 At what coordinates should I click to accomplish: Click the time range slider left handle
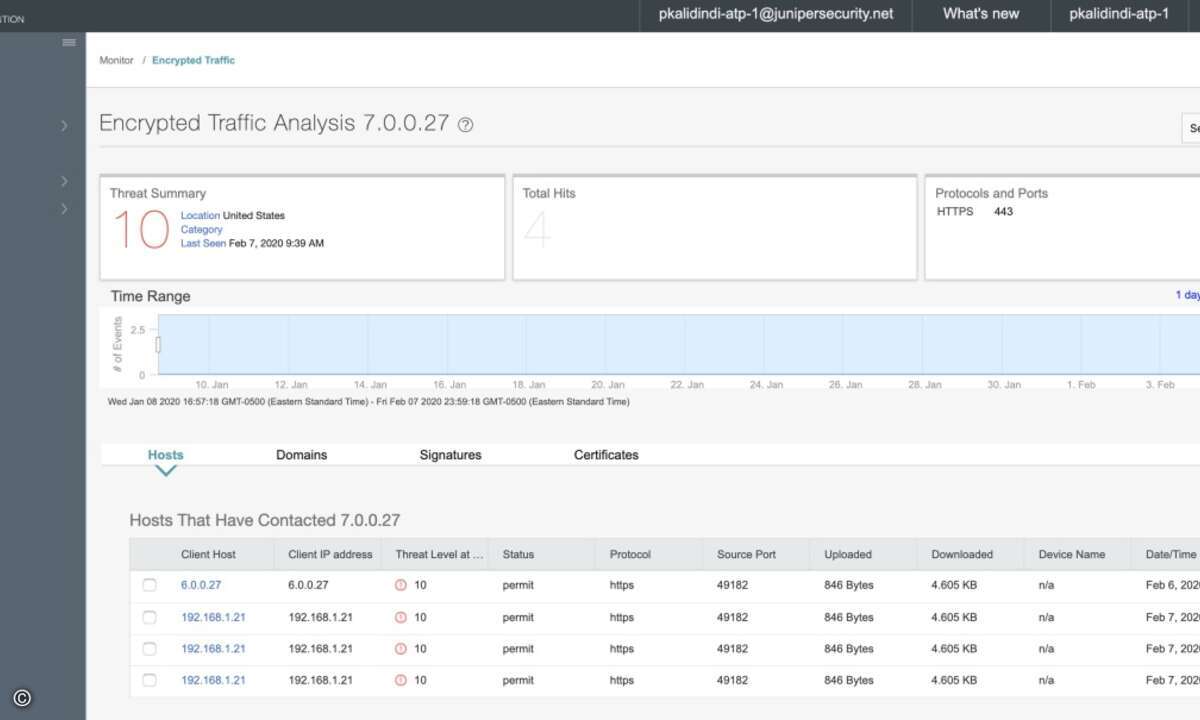point(158,344)
